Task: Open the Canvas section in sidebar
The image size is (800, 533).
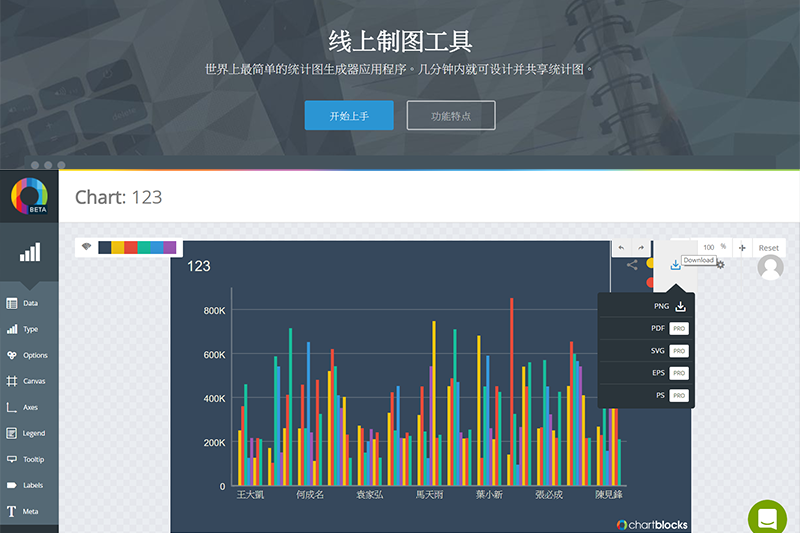Action: click(29, 381)
